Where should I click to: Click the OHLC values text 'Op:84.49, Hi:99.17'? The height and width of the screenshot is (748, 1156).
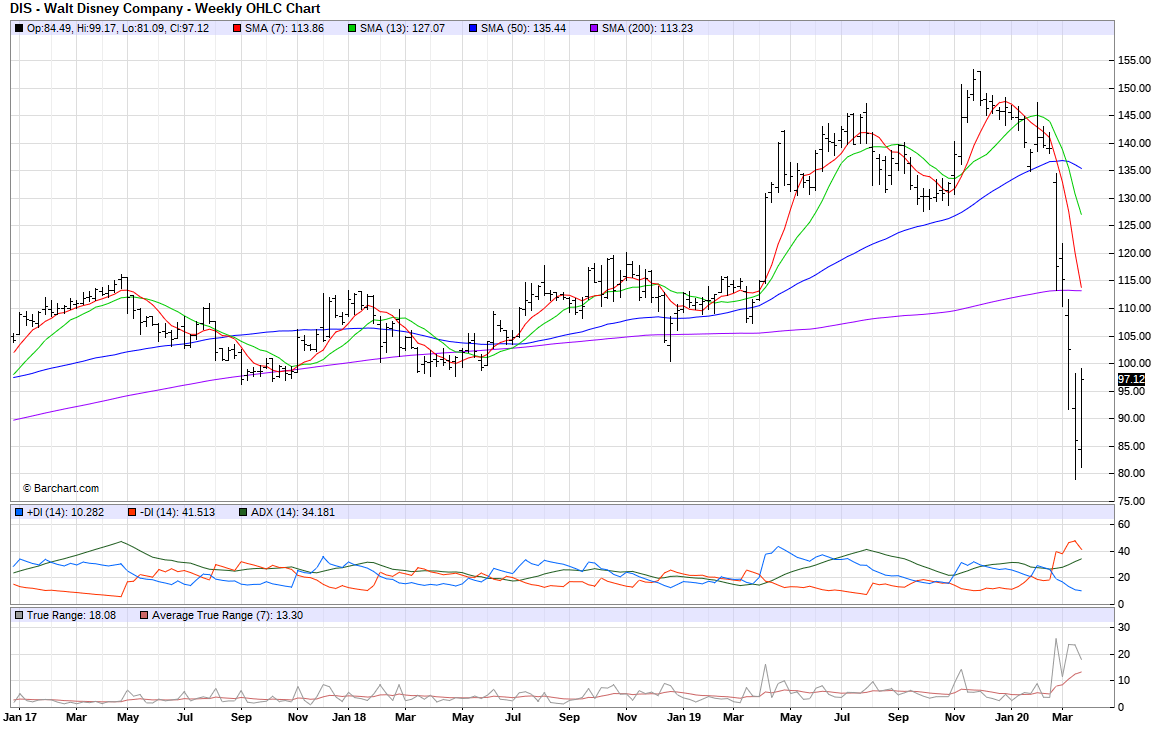pos(72,29)
